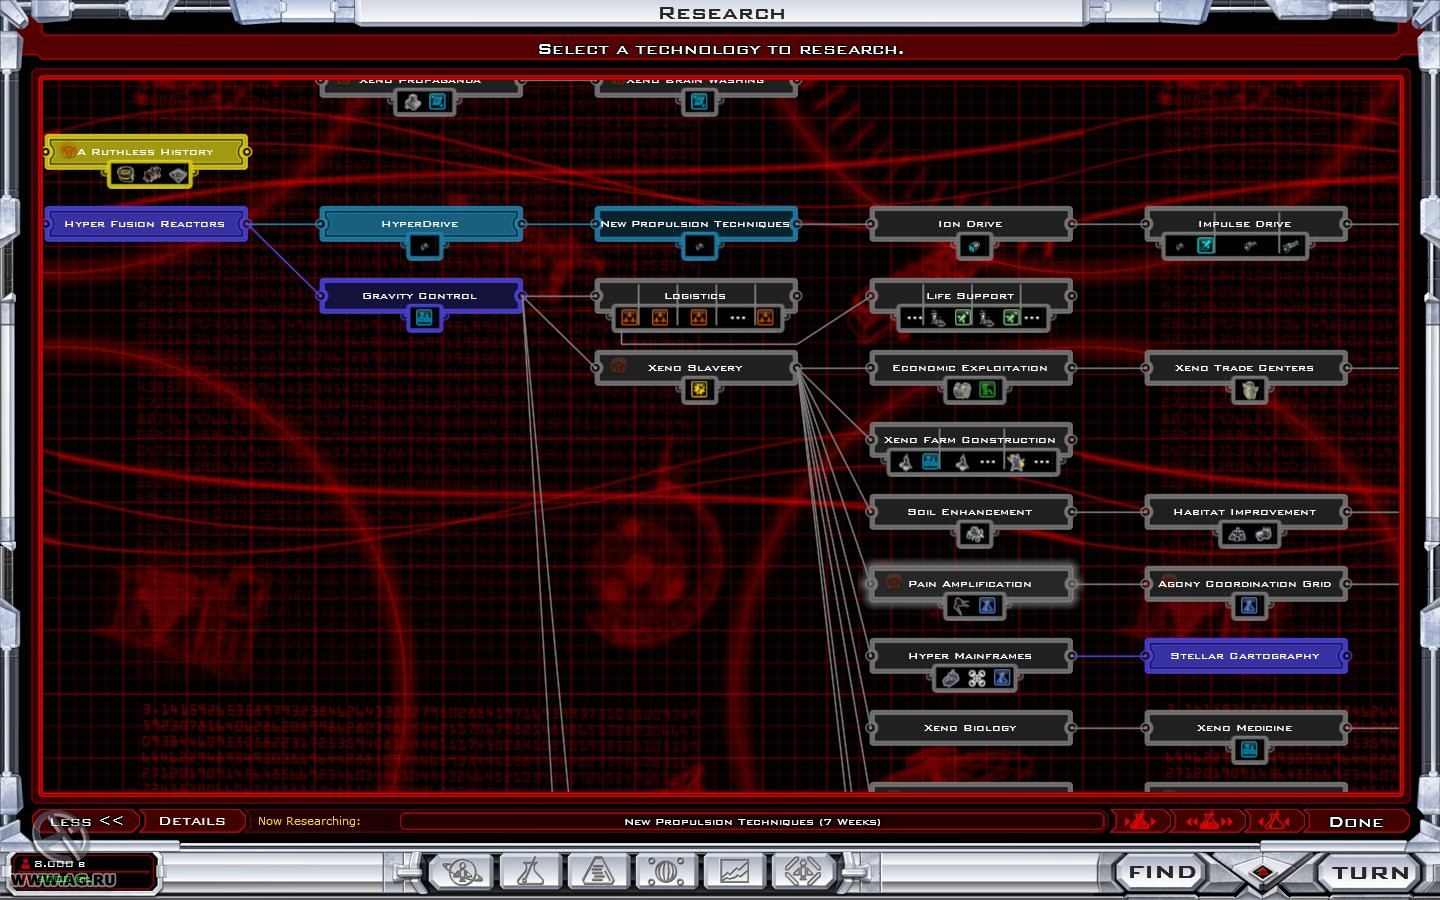This screenshot has height=900, width=1440.
Task: Select the HyperDrive technology node
Action: click(420, 224)
